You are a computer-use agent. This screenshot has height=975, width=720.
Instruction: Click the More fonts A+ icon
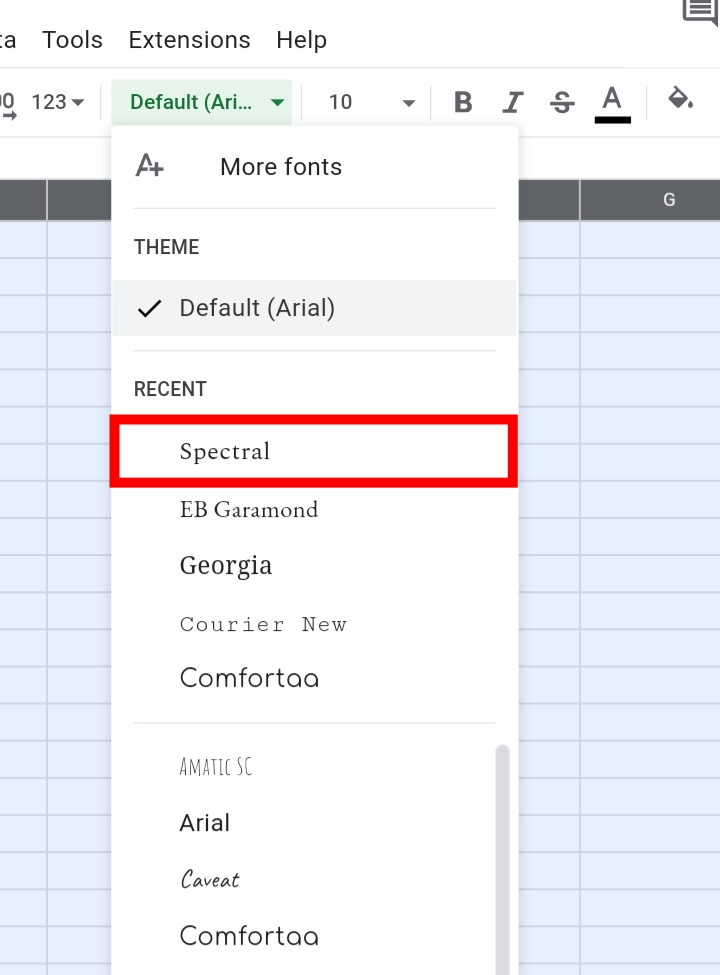tap(149, 166)
